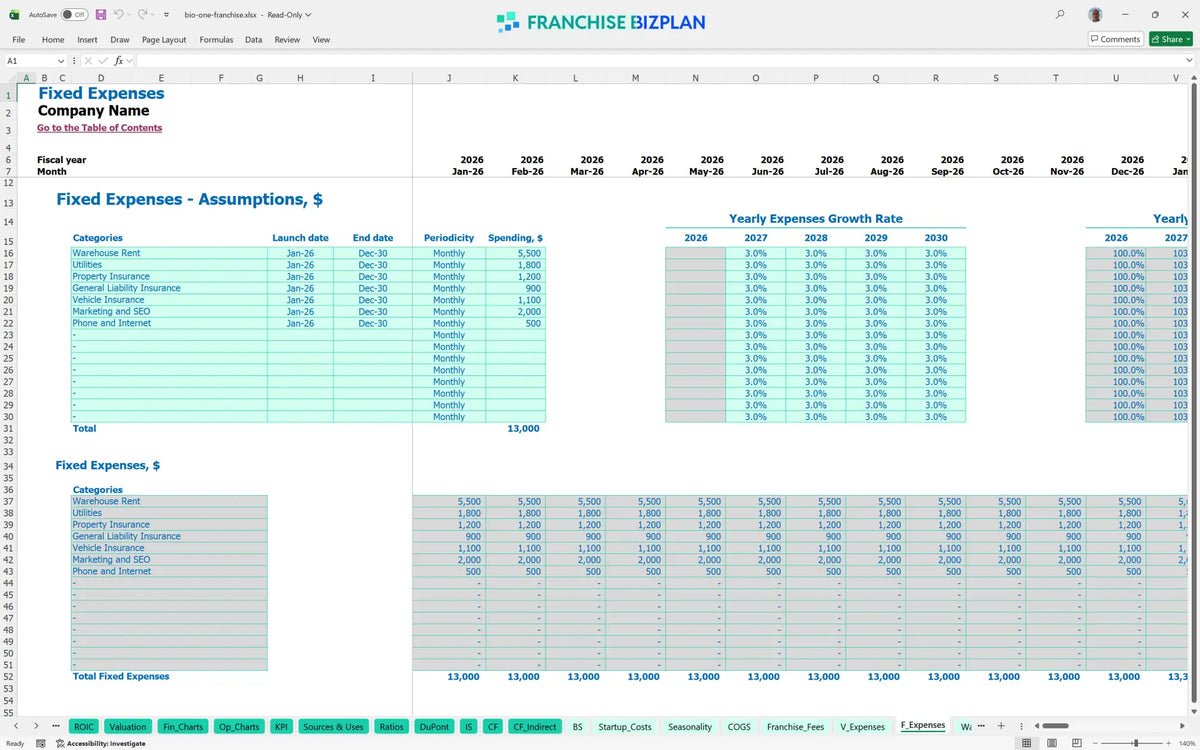Open Customize Quick Access Toolbar dropdown
Screen dimensions: 1200x750
[x=165, y=15]
